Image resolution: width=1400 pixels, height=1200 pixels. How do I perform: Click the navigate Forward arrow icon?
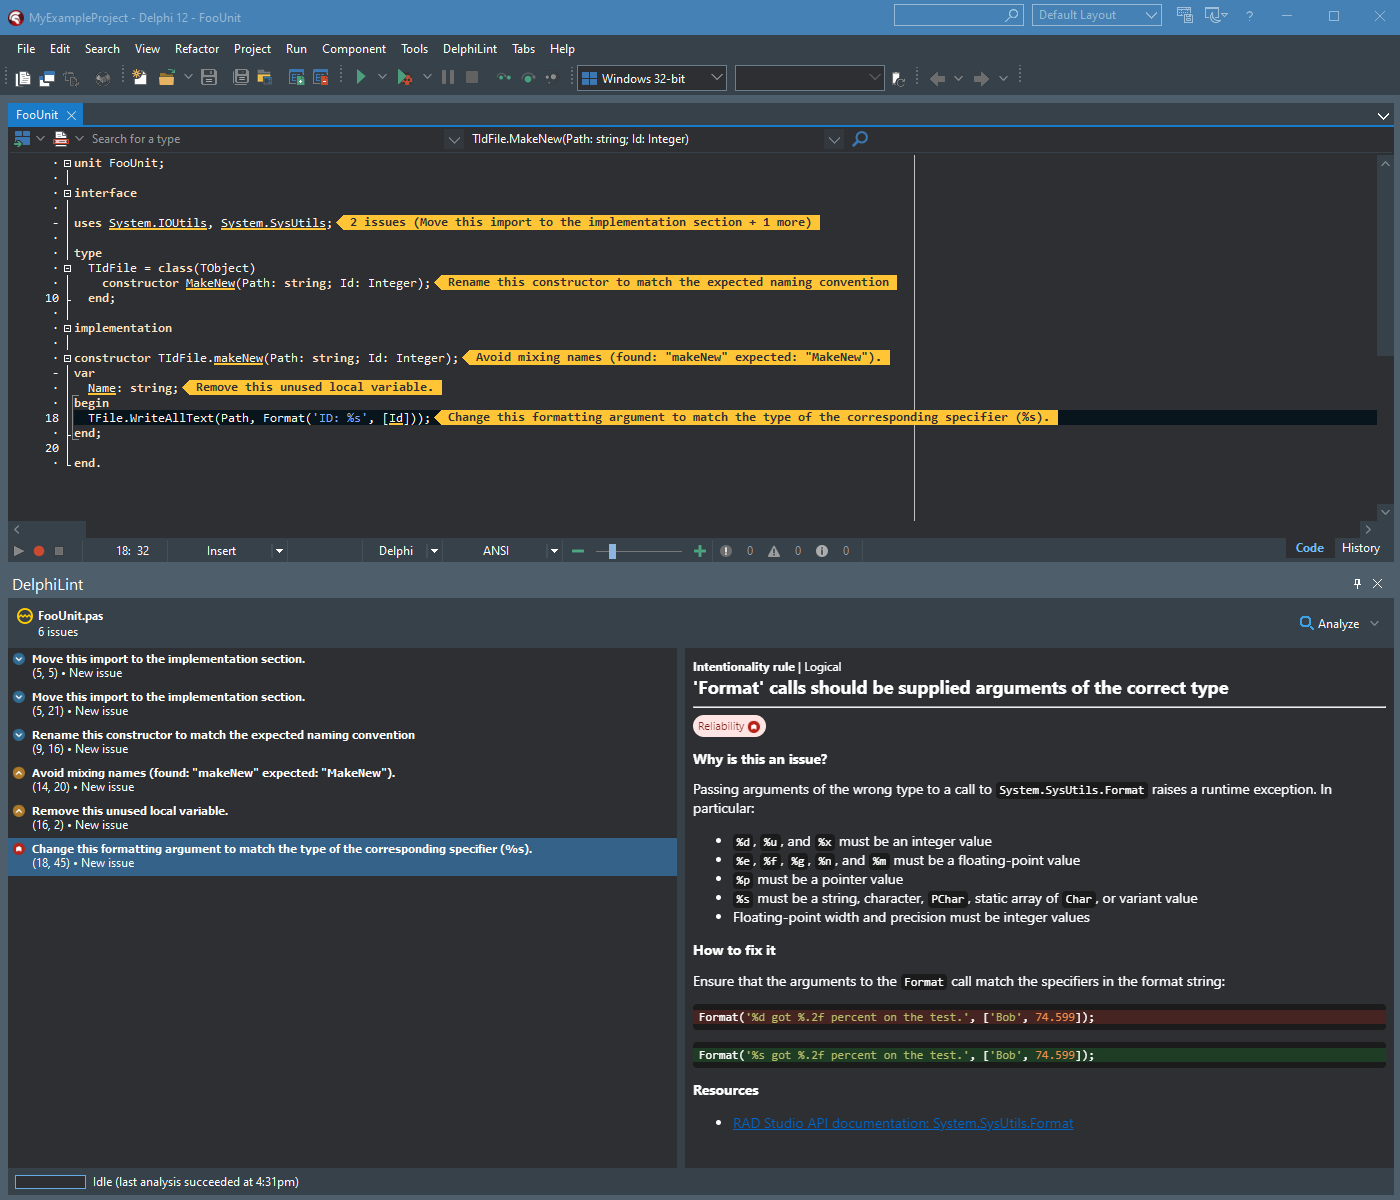click(x=981, y=78)
